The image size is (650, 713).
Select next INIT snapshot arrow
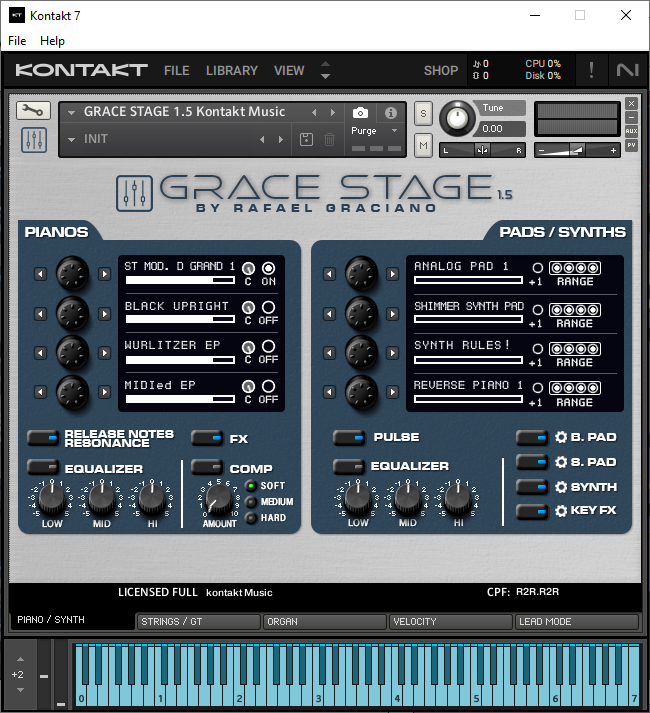pos(281,140)
